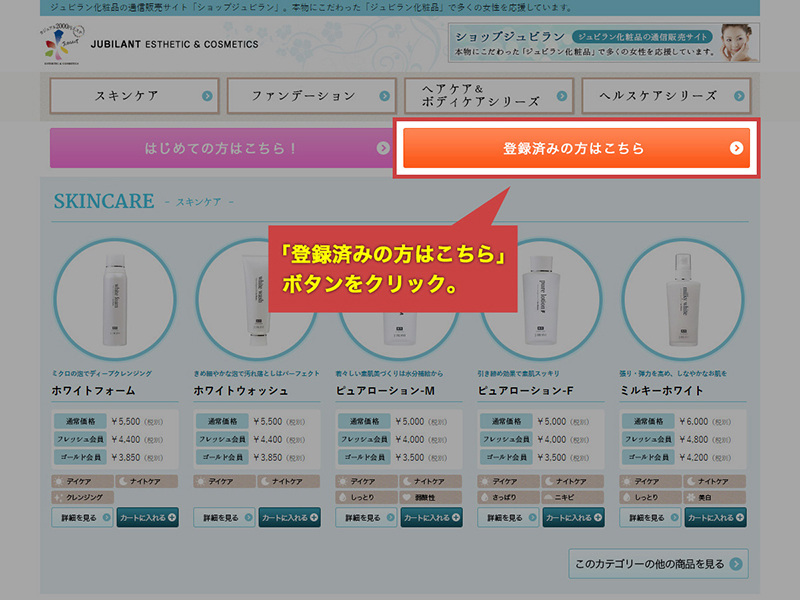
Task: Add ピュアローション-F to the cart
Action: point(573,517)
